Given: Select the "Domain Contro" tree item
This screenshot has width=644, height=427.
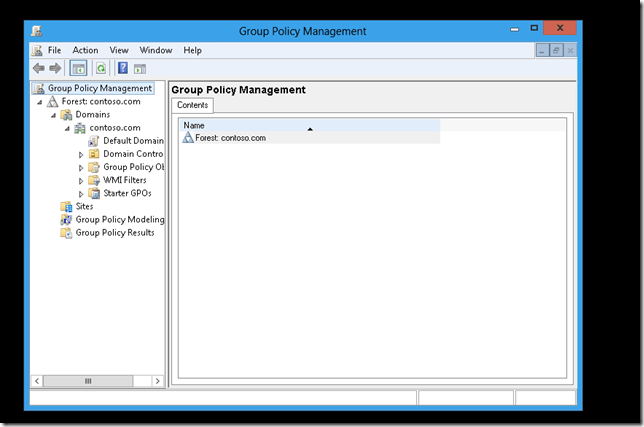Looking at the screenshot, I should (x=133, y=154).
